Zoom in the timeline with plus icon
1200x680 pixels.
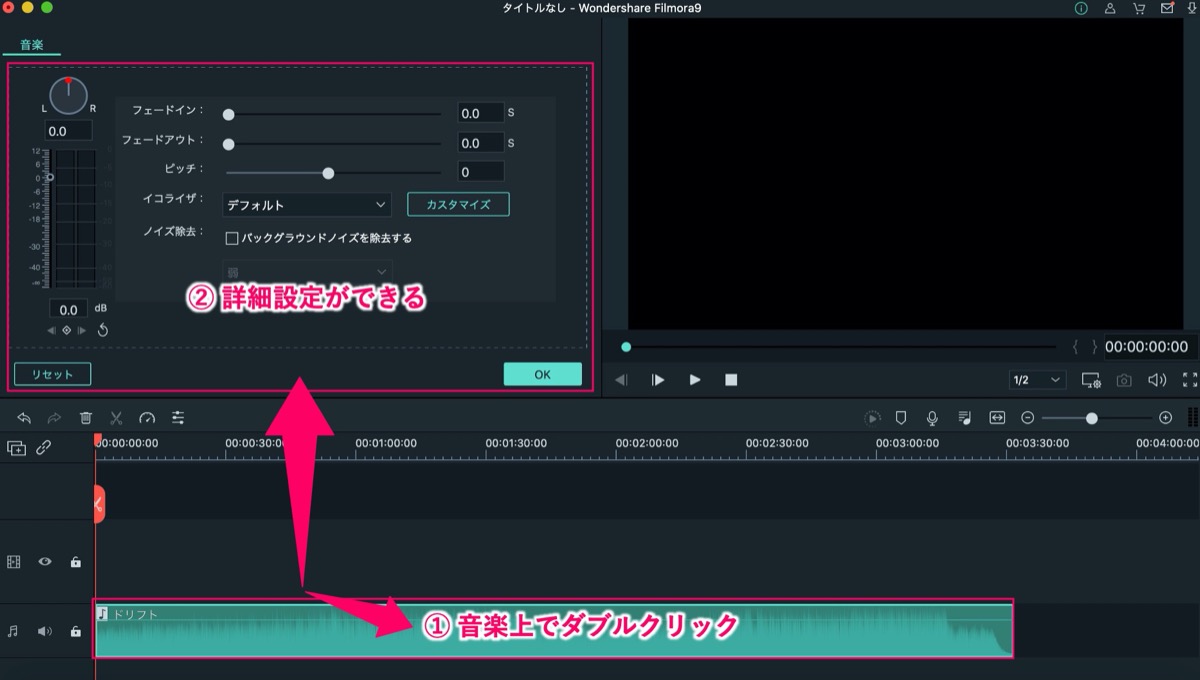tap(1165, 418)
